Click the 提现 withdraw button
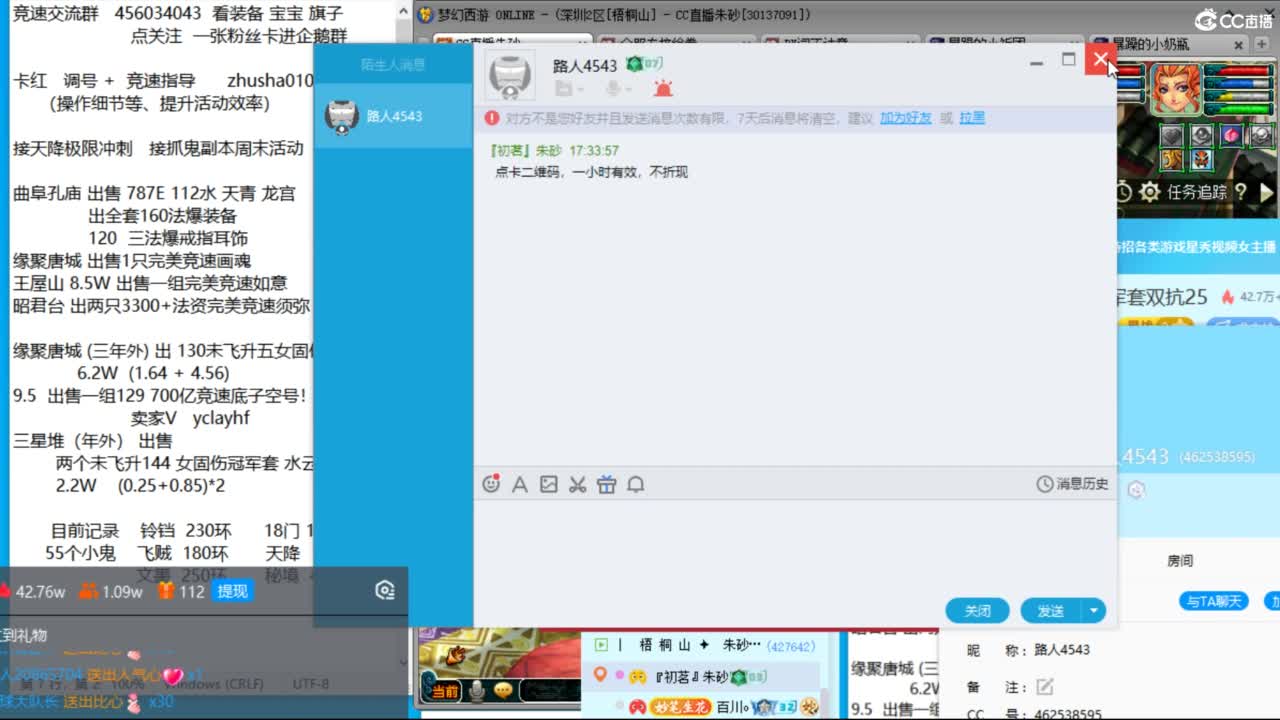The width and height of the screenshot is (1280, 720). pyautogui.click(x=232, y=591)
